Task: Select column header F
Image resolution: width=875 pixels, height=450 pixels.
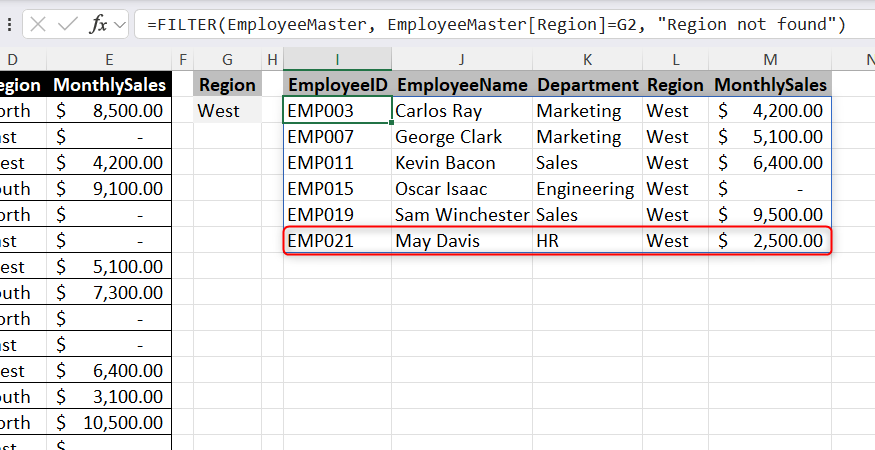Action: coord(182,59)
